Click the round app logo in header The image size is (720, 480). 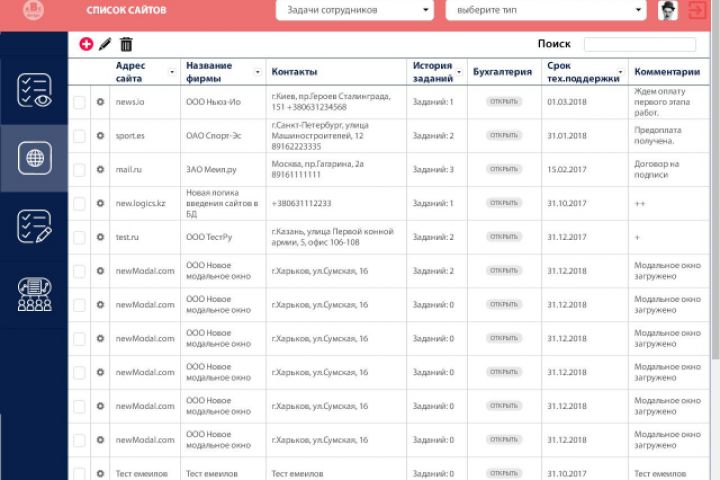[34, 9]
